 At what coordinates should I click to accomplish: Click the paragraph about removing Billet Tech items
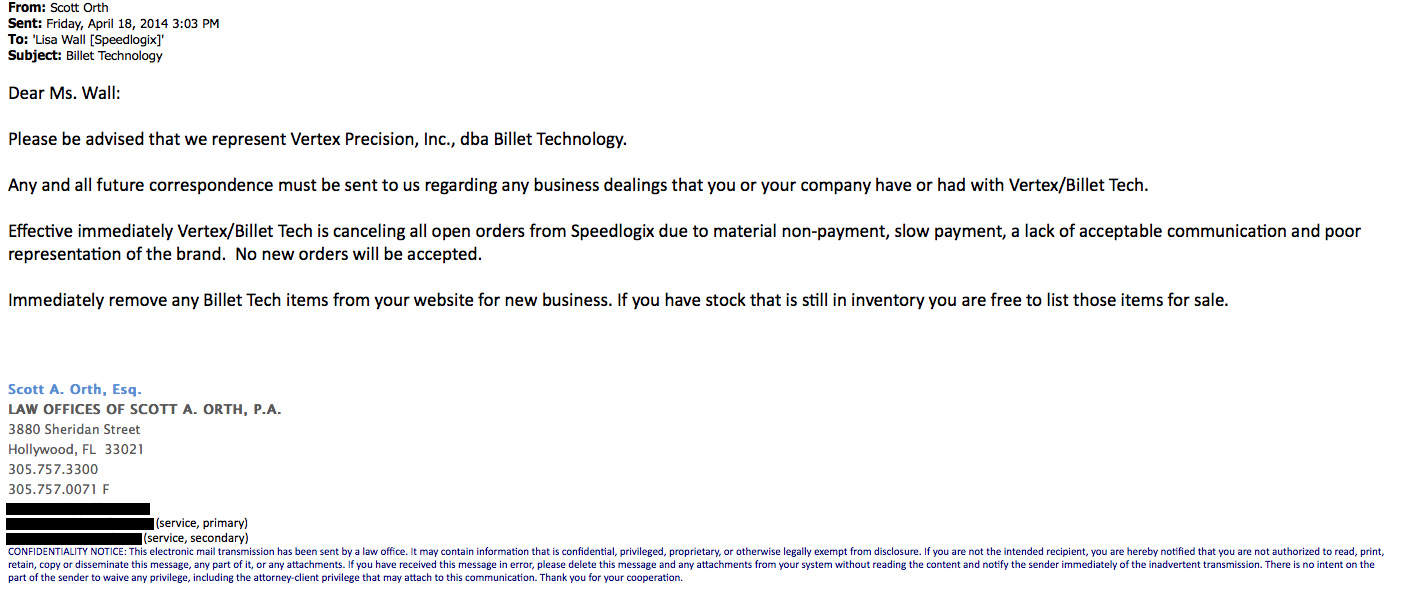coord(618,300)
